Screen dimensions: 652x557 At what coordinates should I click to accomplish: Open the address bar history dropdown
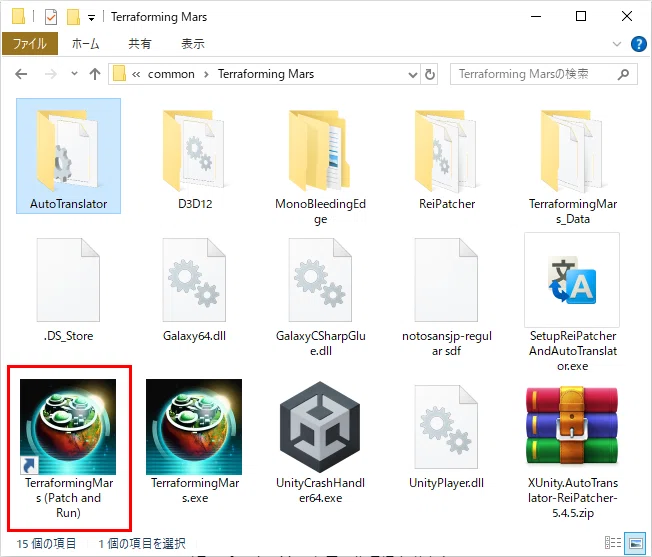coord(412,75)
